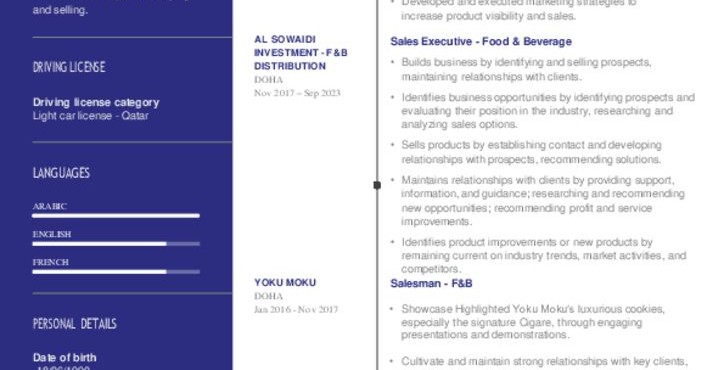Viewport: 724px width, 370px height.
Task: Click the Sales Executive - Food & Beverage title
Action: pyautogui.click(x=481, y=42)
